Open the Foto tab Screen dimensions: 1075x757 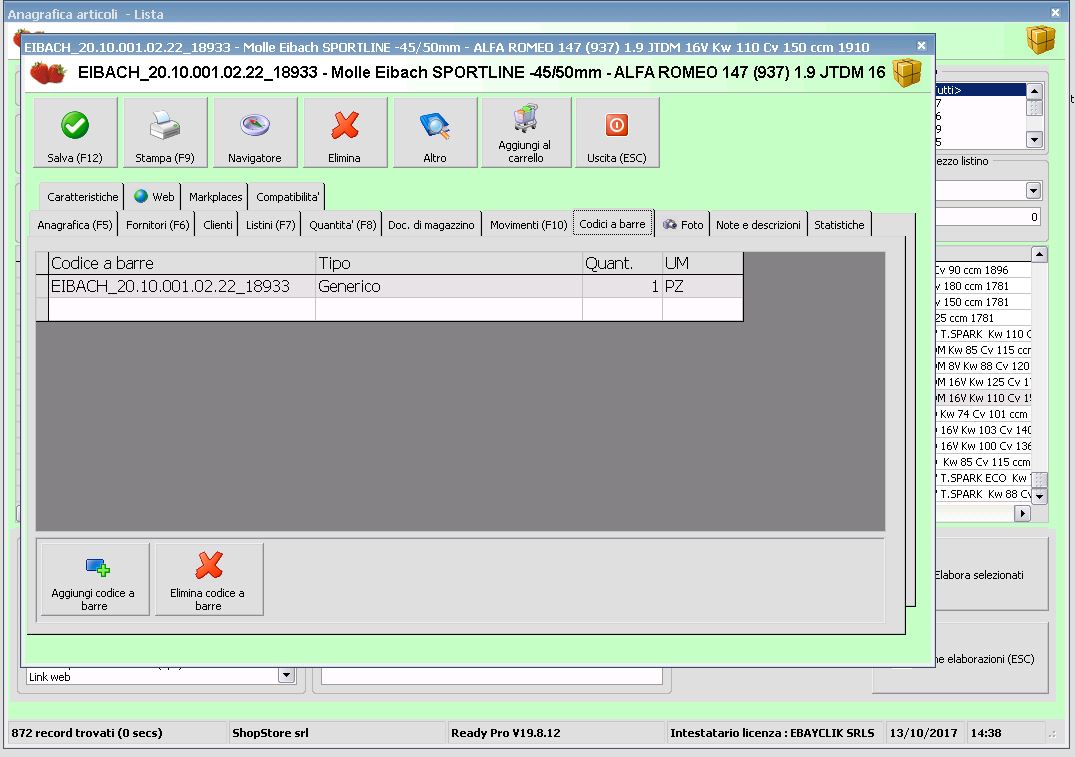tap(682, 225)
